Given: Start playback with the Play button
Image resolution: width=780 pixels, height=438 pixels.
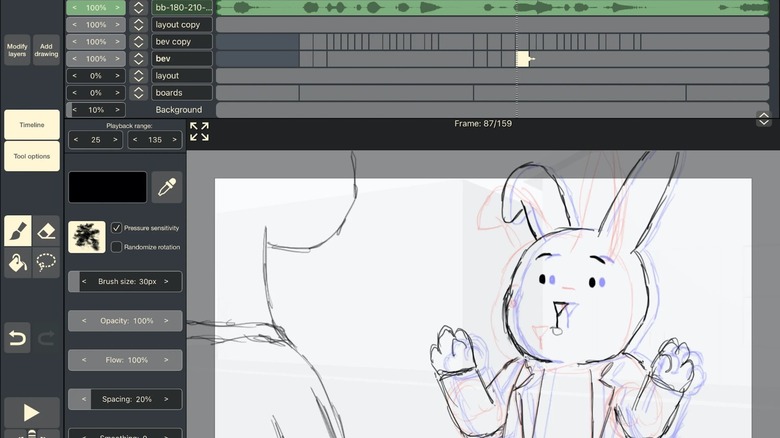Looking at the screenshot, I should pos(32,413).
